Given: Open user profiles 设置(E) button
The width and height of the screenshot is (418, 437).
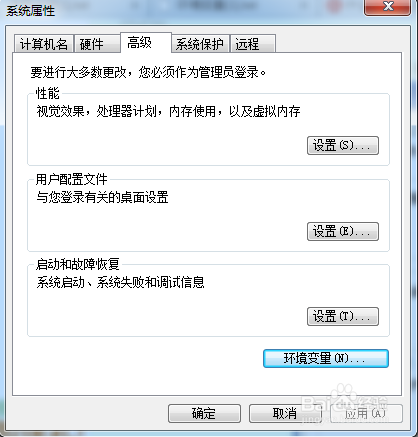Looking at the screenshot, I should pyautogui.click(x=343, y=231).
